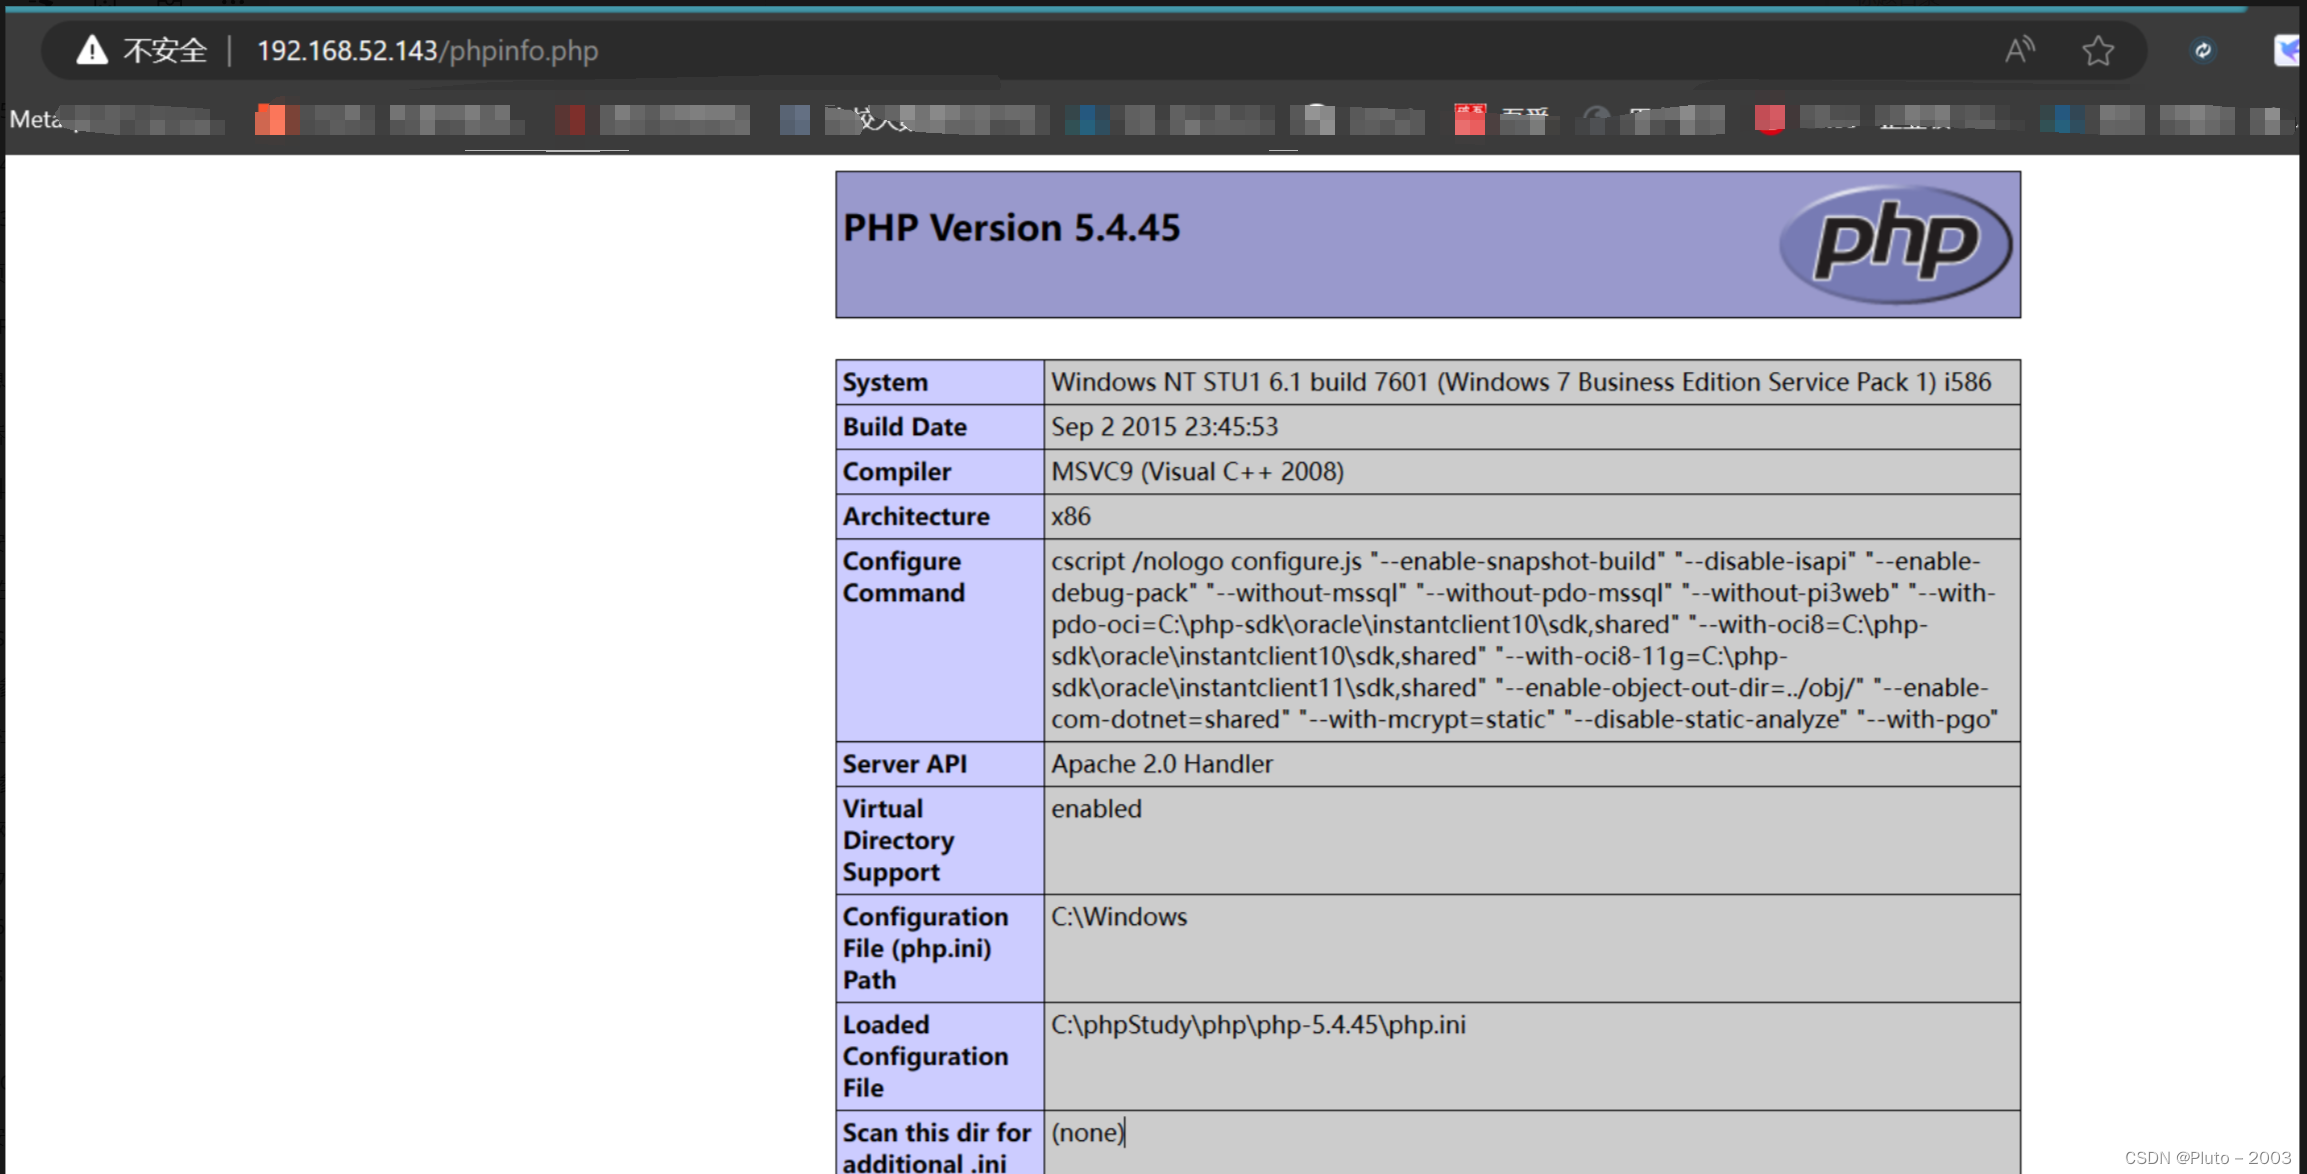Click the read aloud icon in address bar

(x=2019, y=50)
